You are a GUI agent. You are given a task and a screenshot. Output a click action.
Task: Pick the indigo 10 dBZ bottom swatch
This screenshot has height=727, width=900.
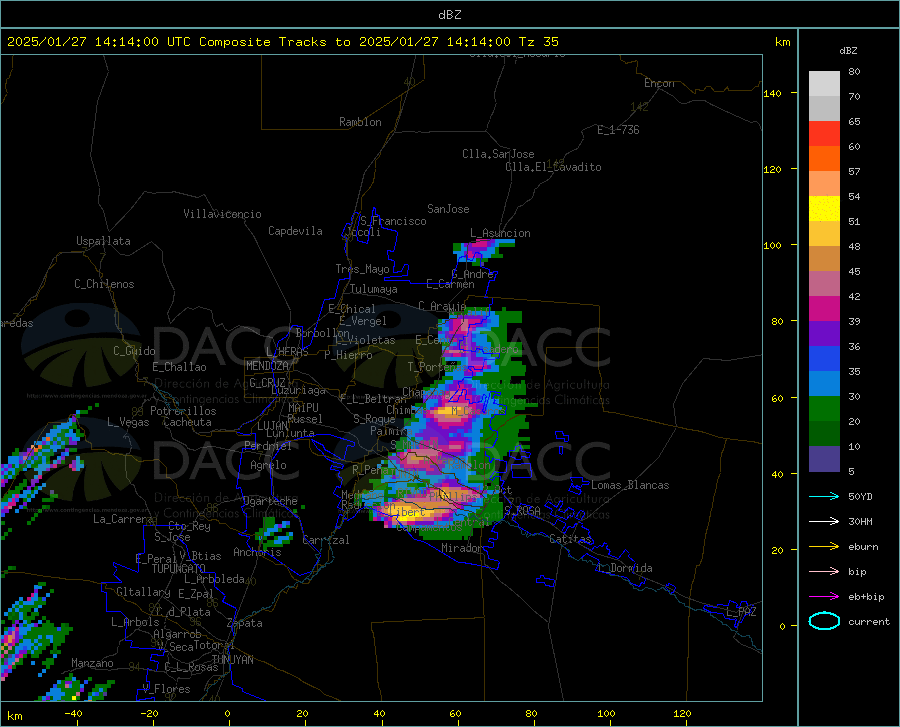tap(824, 458)
